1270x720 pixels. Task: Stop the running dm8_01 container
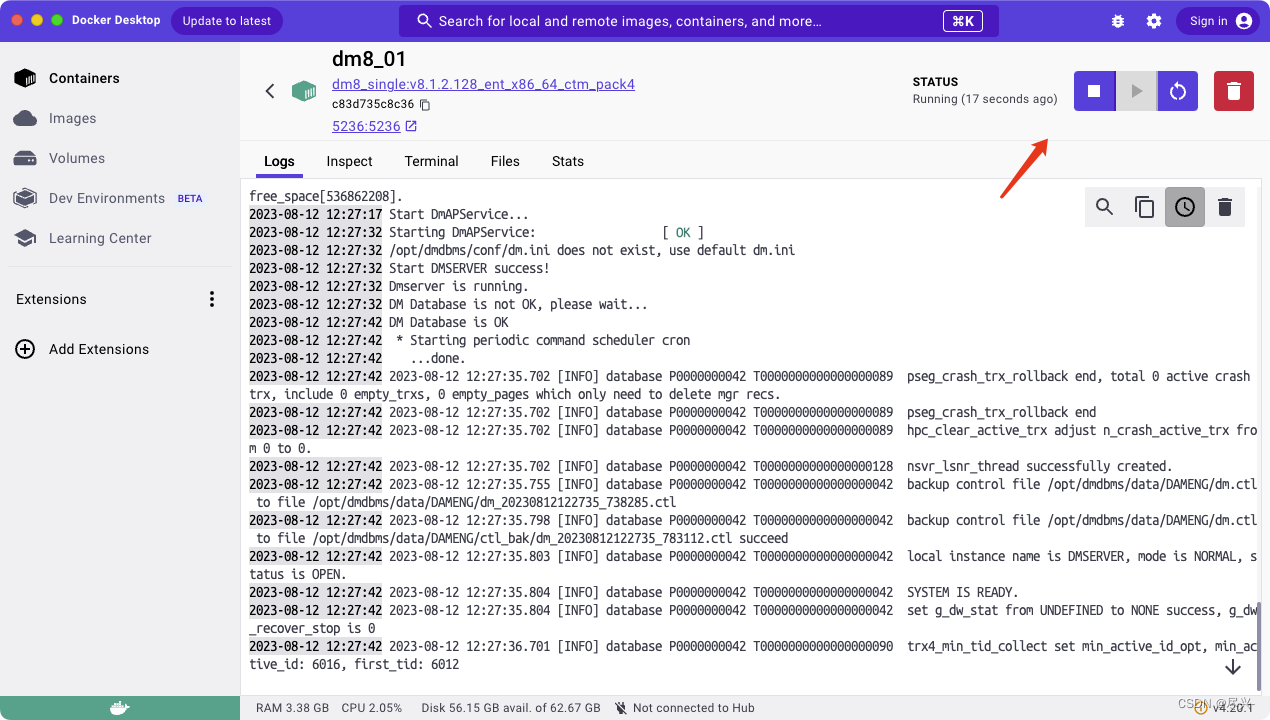[1093, 91]
